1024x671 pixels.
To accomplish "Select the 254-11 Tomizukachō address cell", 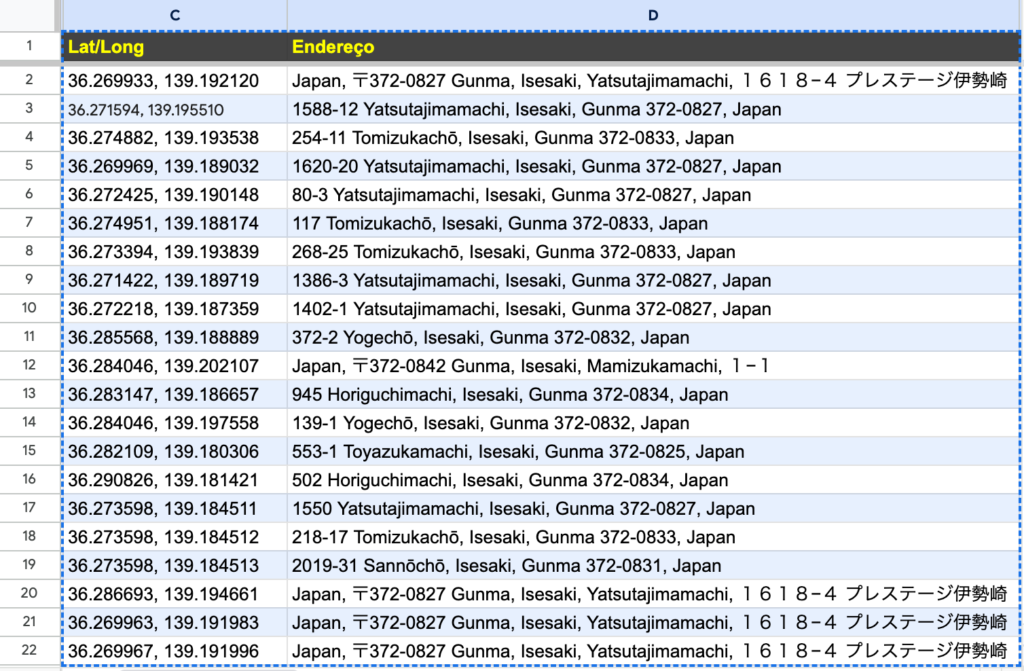I will [x=513, y=138].
